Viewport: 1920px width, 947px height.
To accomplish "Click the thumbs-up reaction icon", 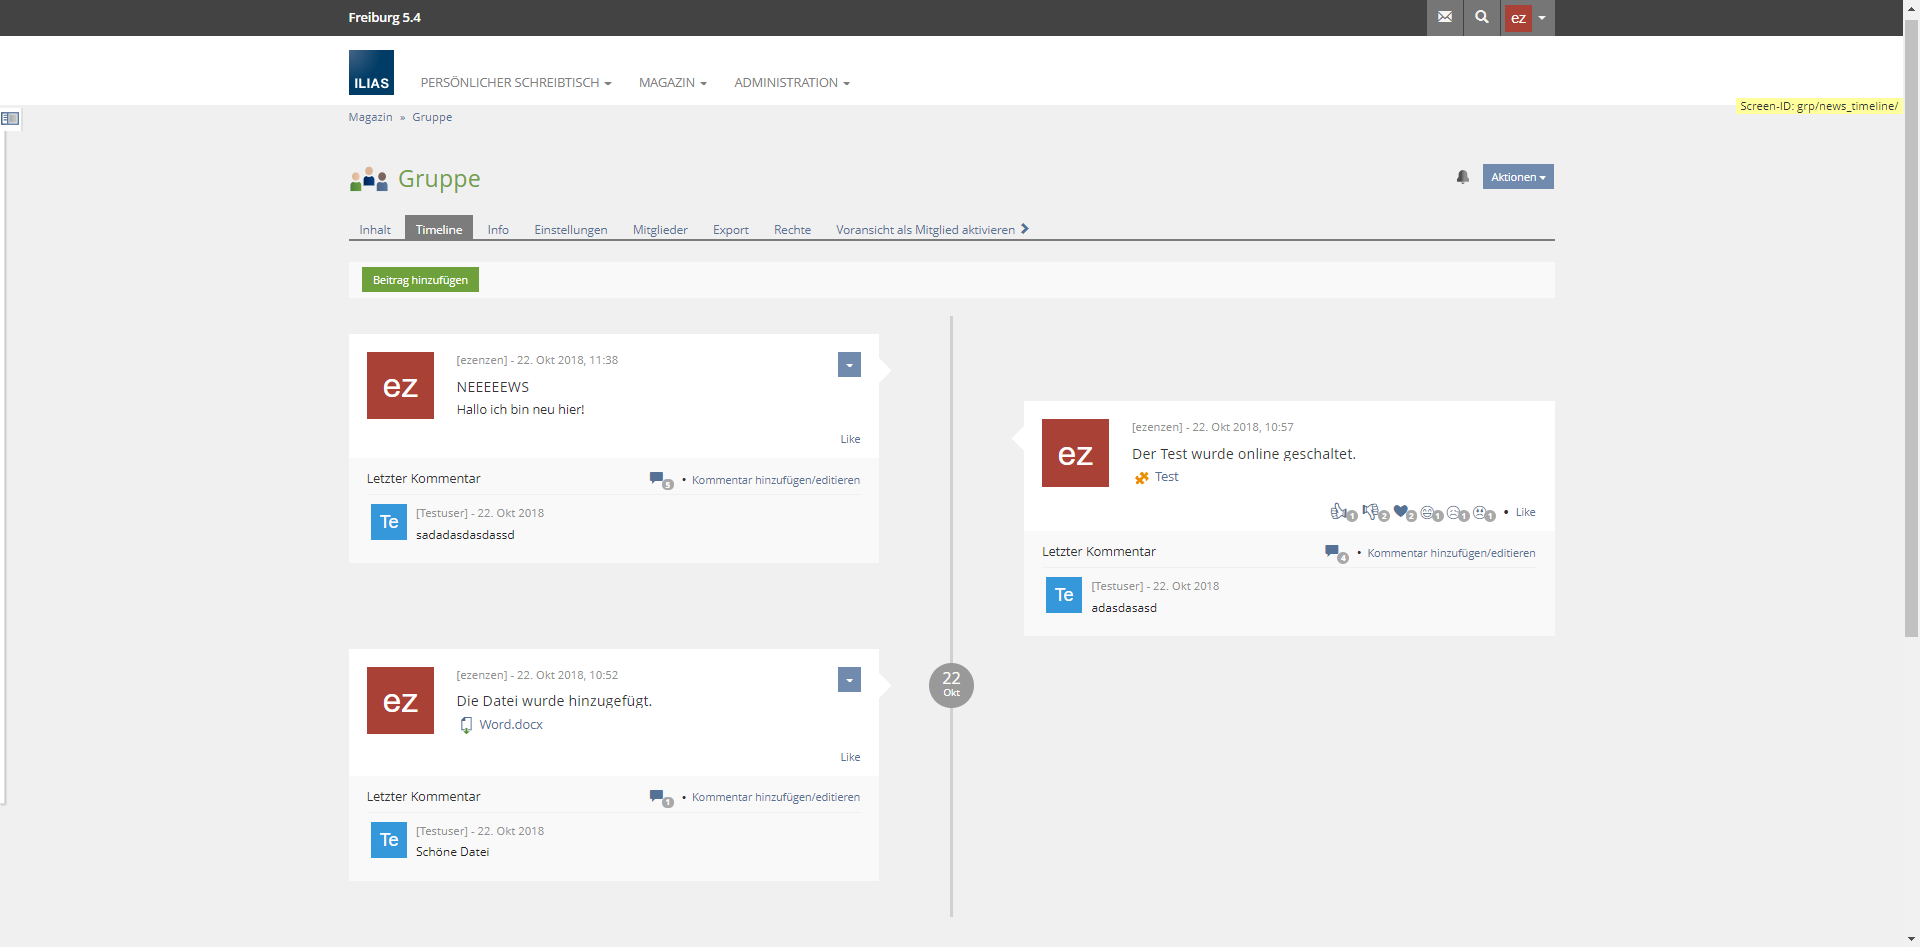I will pyautogui.click(x=1338, y=512).
